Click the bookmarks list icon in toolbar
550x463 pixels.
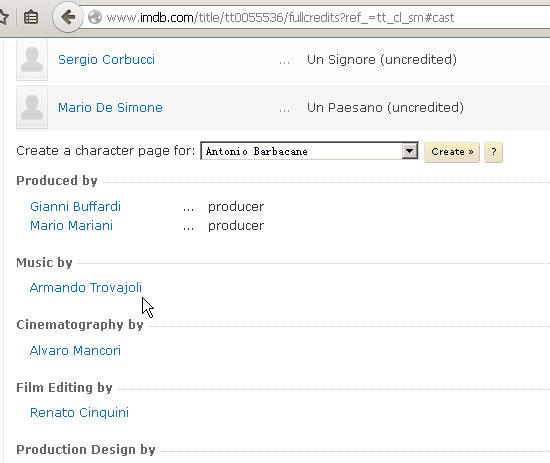pyautogui.click(x=31, y=17)
